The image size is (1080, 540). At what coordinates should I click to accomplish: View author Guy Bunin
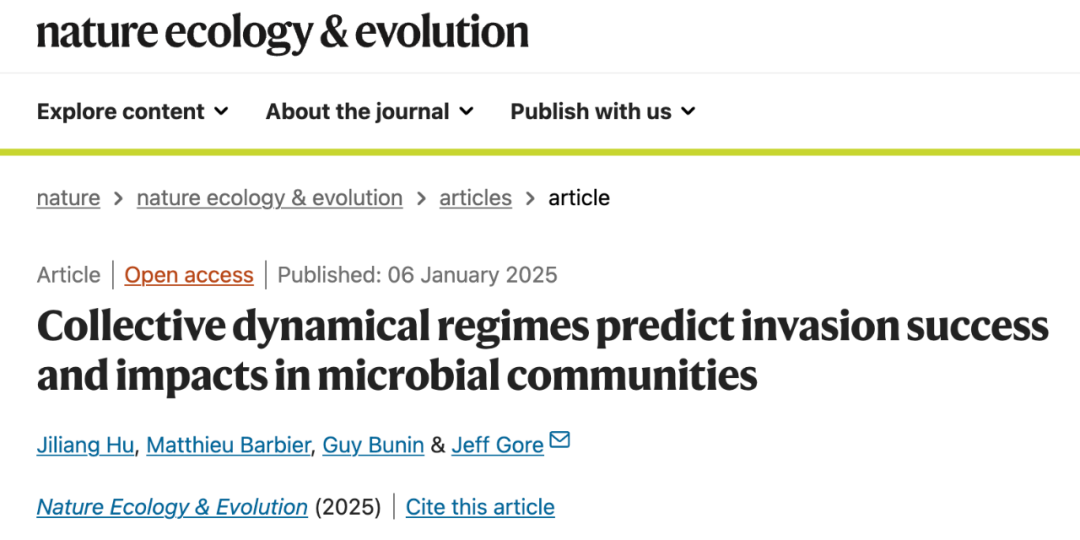(x=373, y=445)
